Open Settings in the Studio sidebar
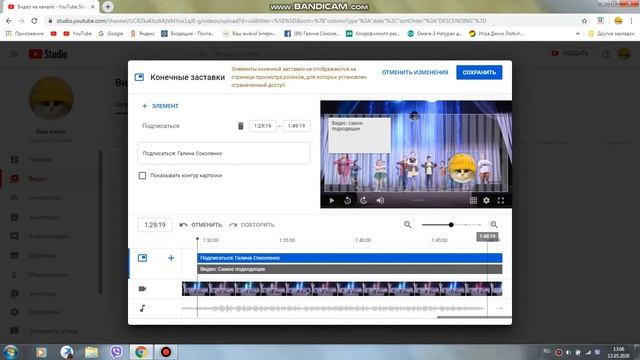The height and width of the screenshot is (360, 640). click(x=44, y=312)
